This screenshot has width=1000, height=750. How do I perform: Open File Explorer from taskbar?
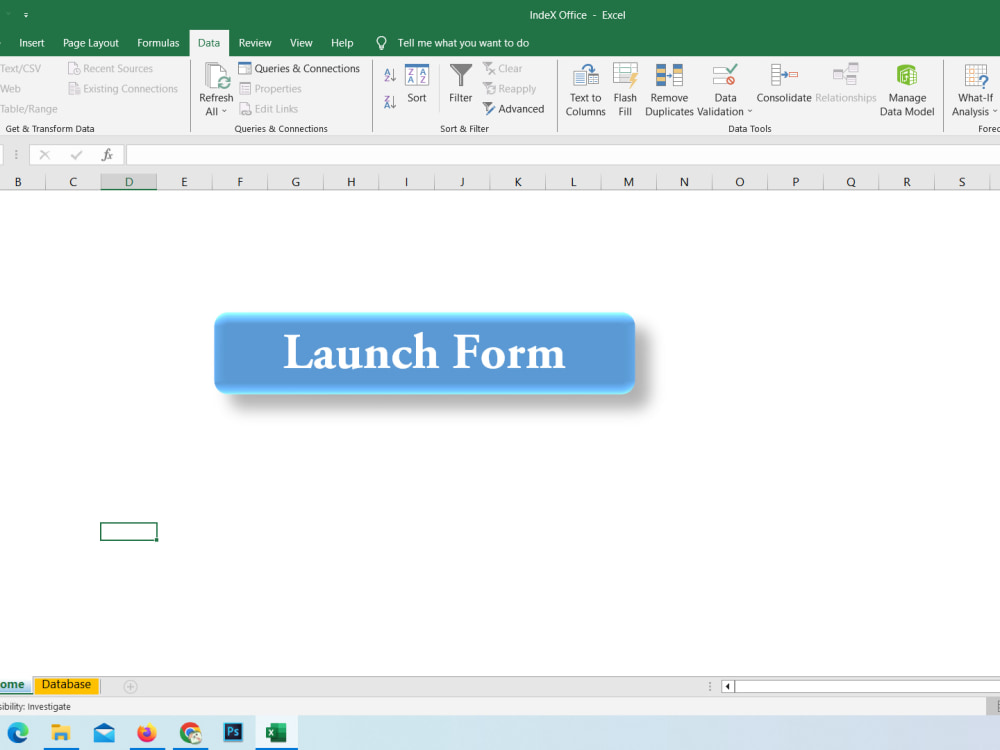click(61, 732)
